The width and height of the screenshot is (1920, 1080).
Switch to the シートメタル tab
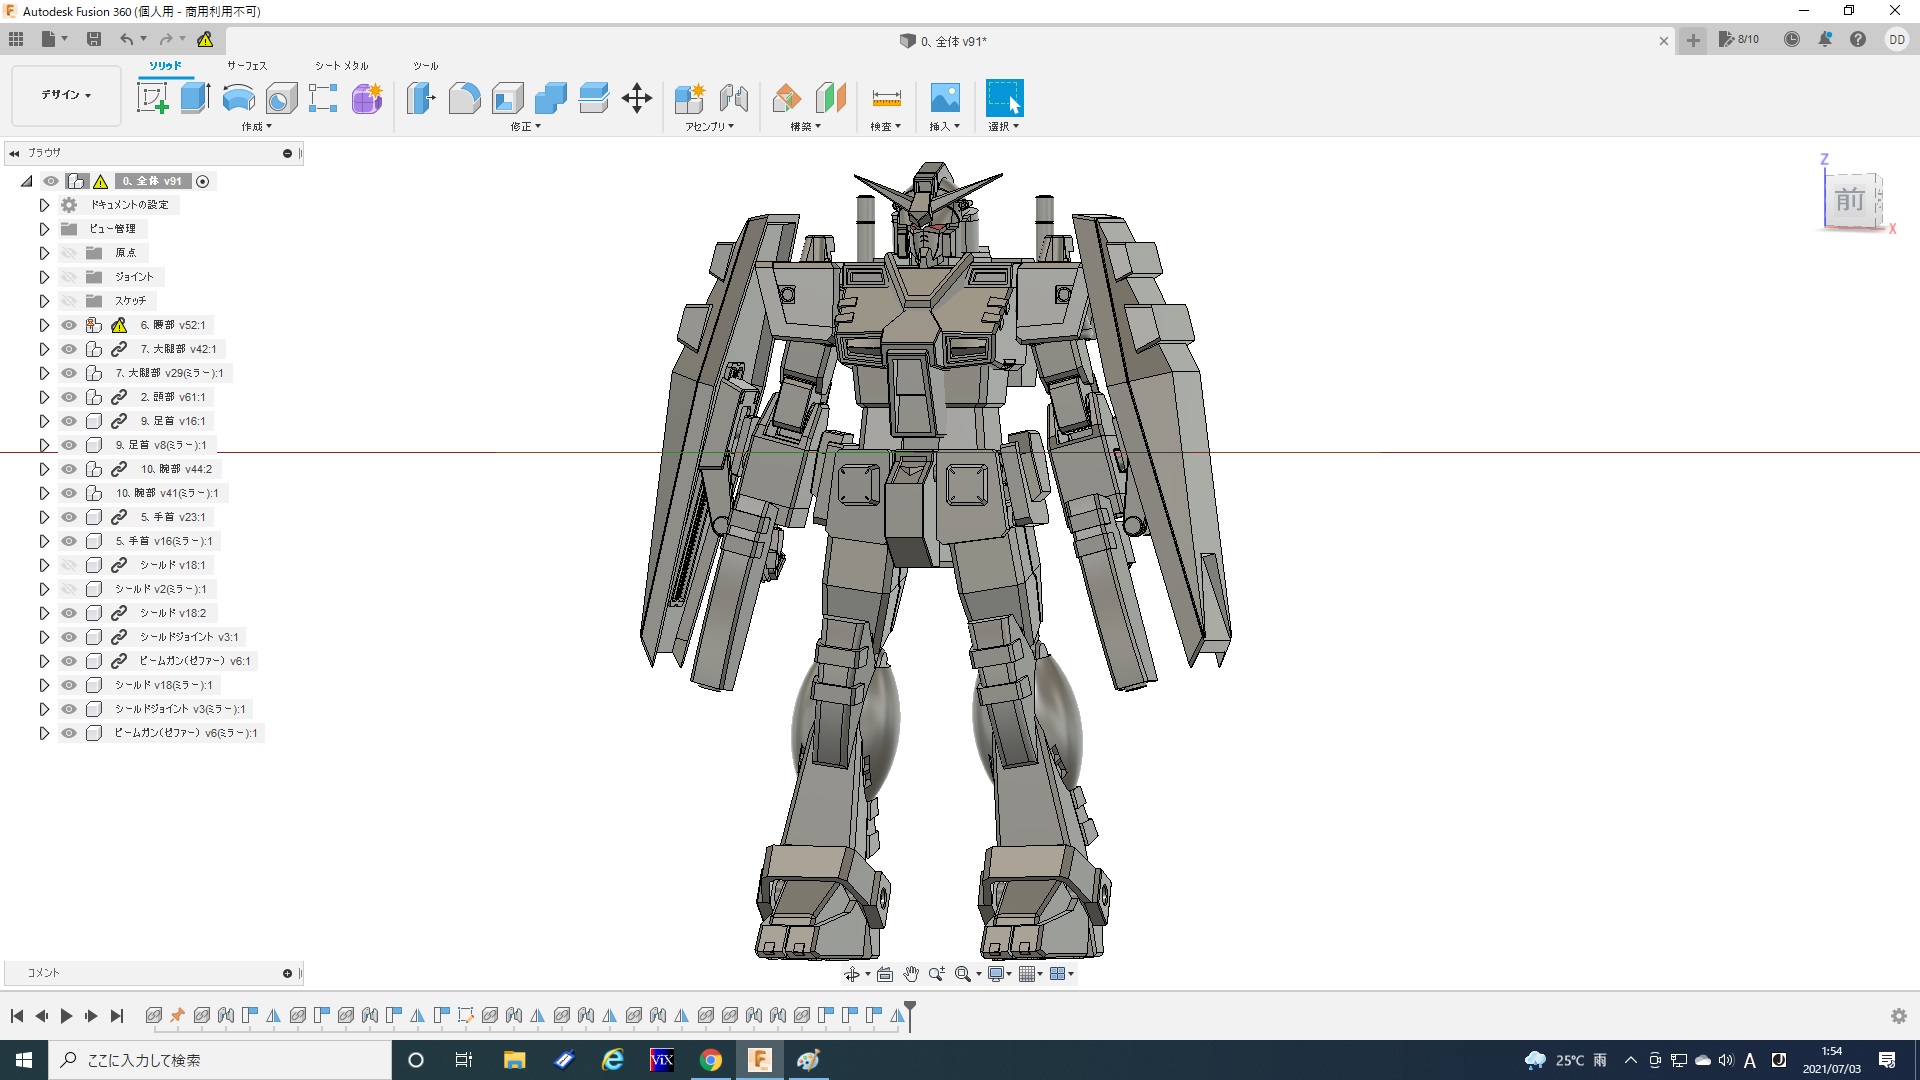coord(341,66)
